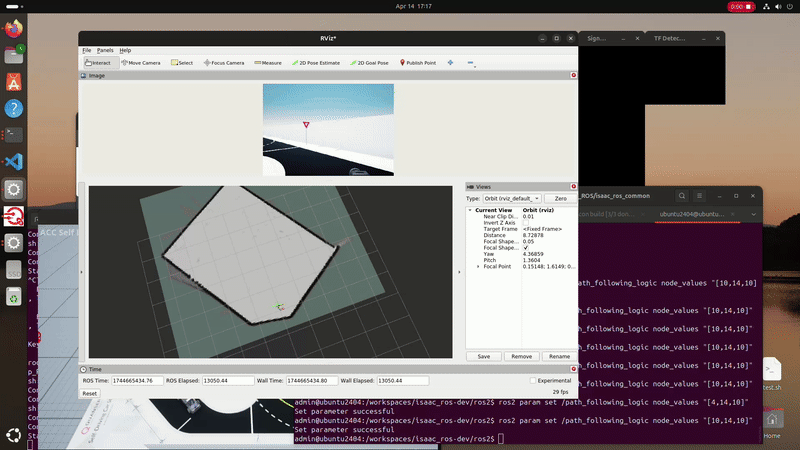Toggle the Focal Shape Fixed Size checkbox
Screen dimensions: 800x450
pos(526,248)
